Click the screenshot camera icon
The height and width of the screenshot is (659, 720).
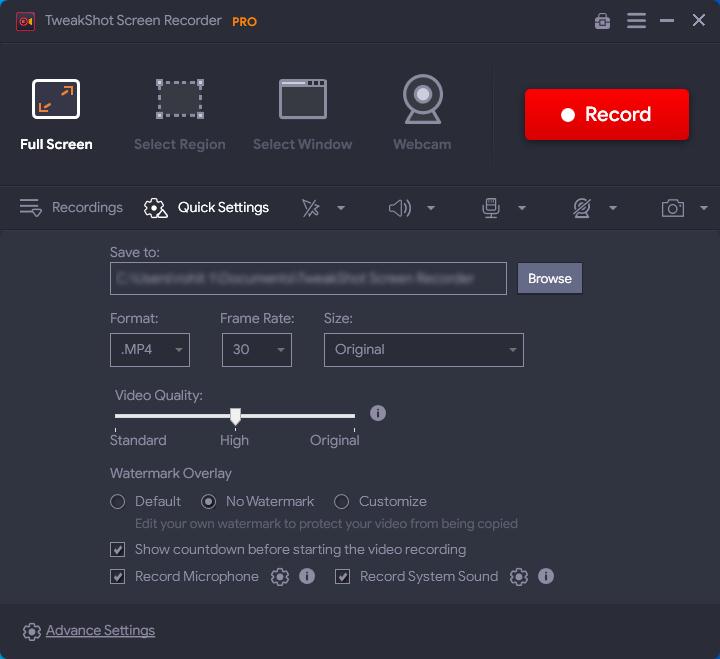pyautogui.click(x=673, y=208)
